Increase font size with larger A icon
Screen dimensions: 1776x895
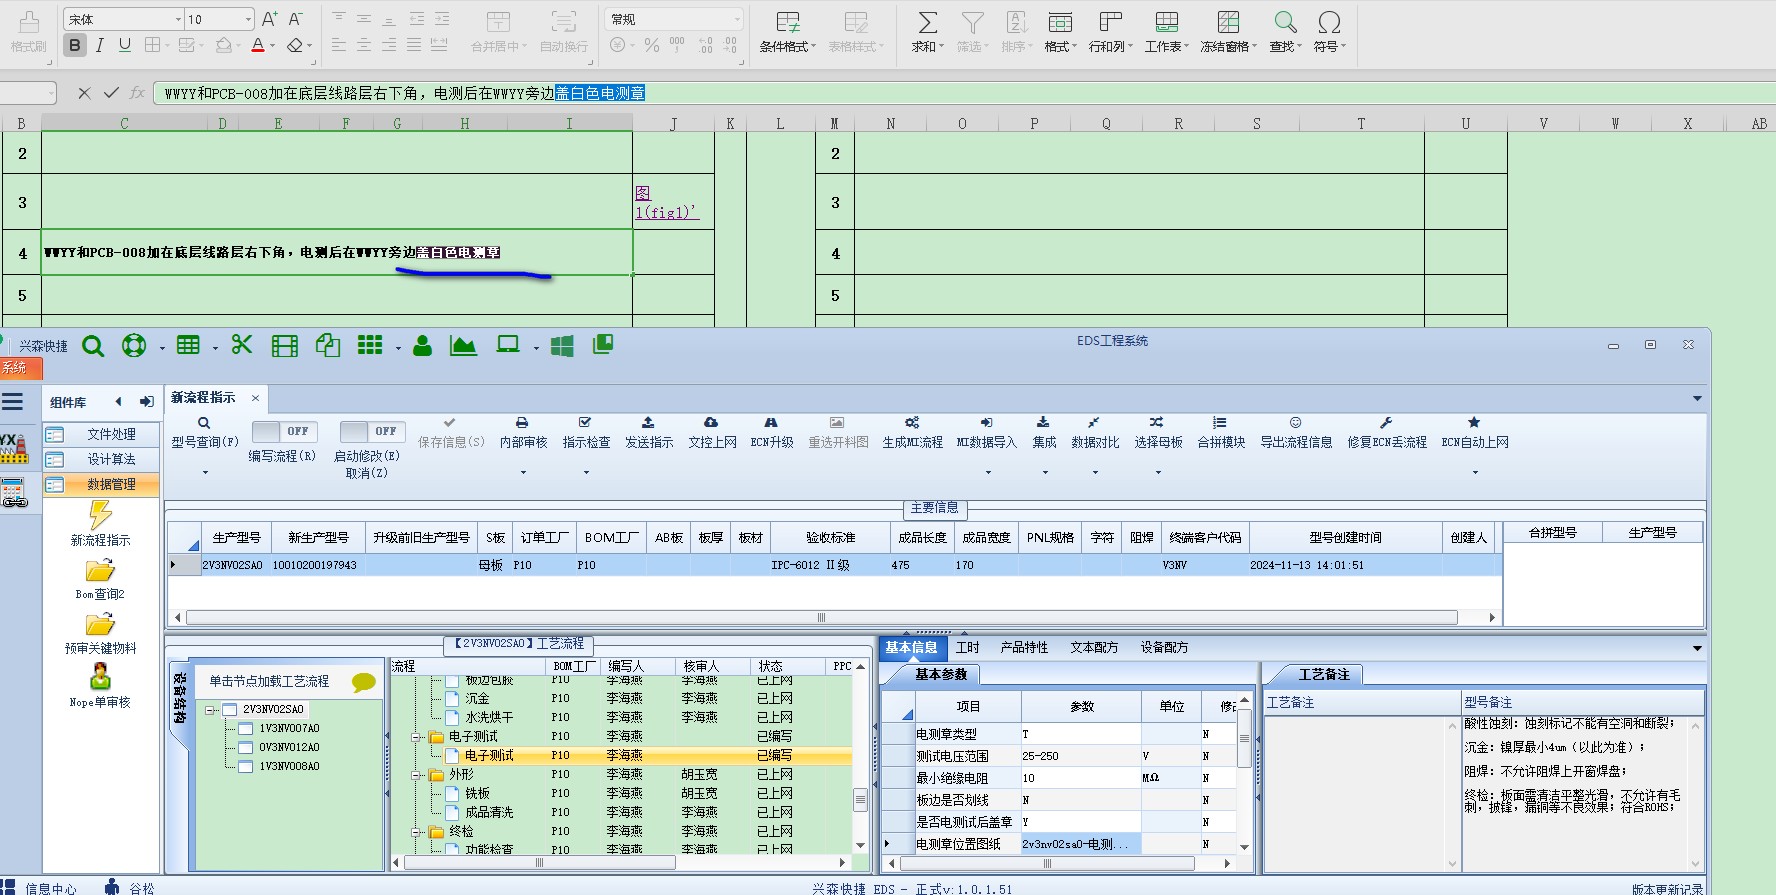(x=269, y=19)
